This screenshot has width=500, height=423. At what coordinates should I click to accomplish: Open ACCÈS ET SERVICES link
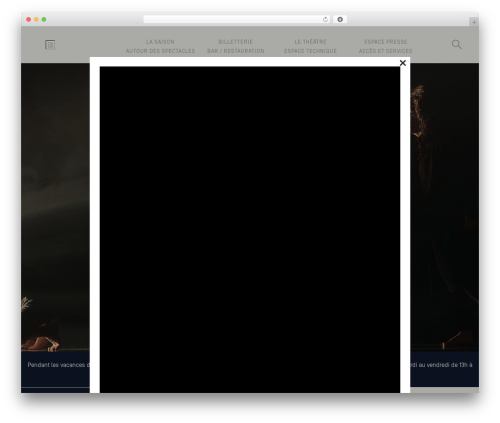click(x=386, y=51)
